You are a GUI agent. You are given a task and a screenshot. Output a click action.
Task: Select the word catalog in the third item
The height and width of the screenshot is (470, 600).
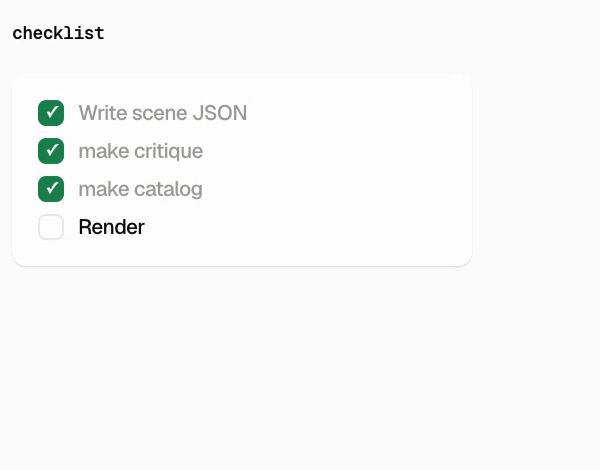(x=168, y=189)
